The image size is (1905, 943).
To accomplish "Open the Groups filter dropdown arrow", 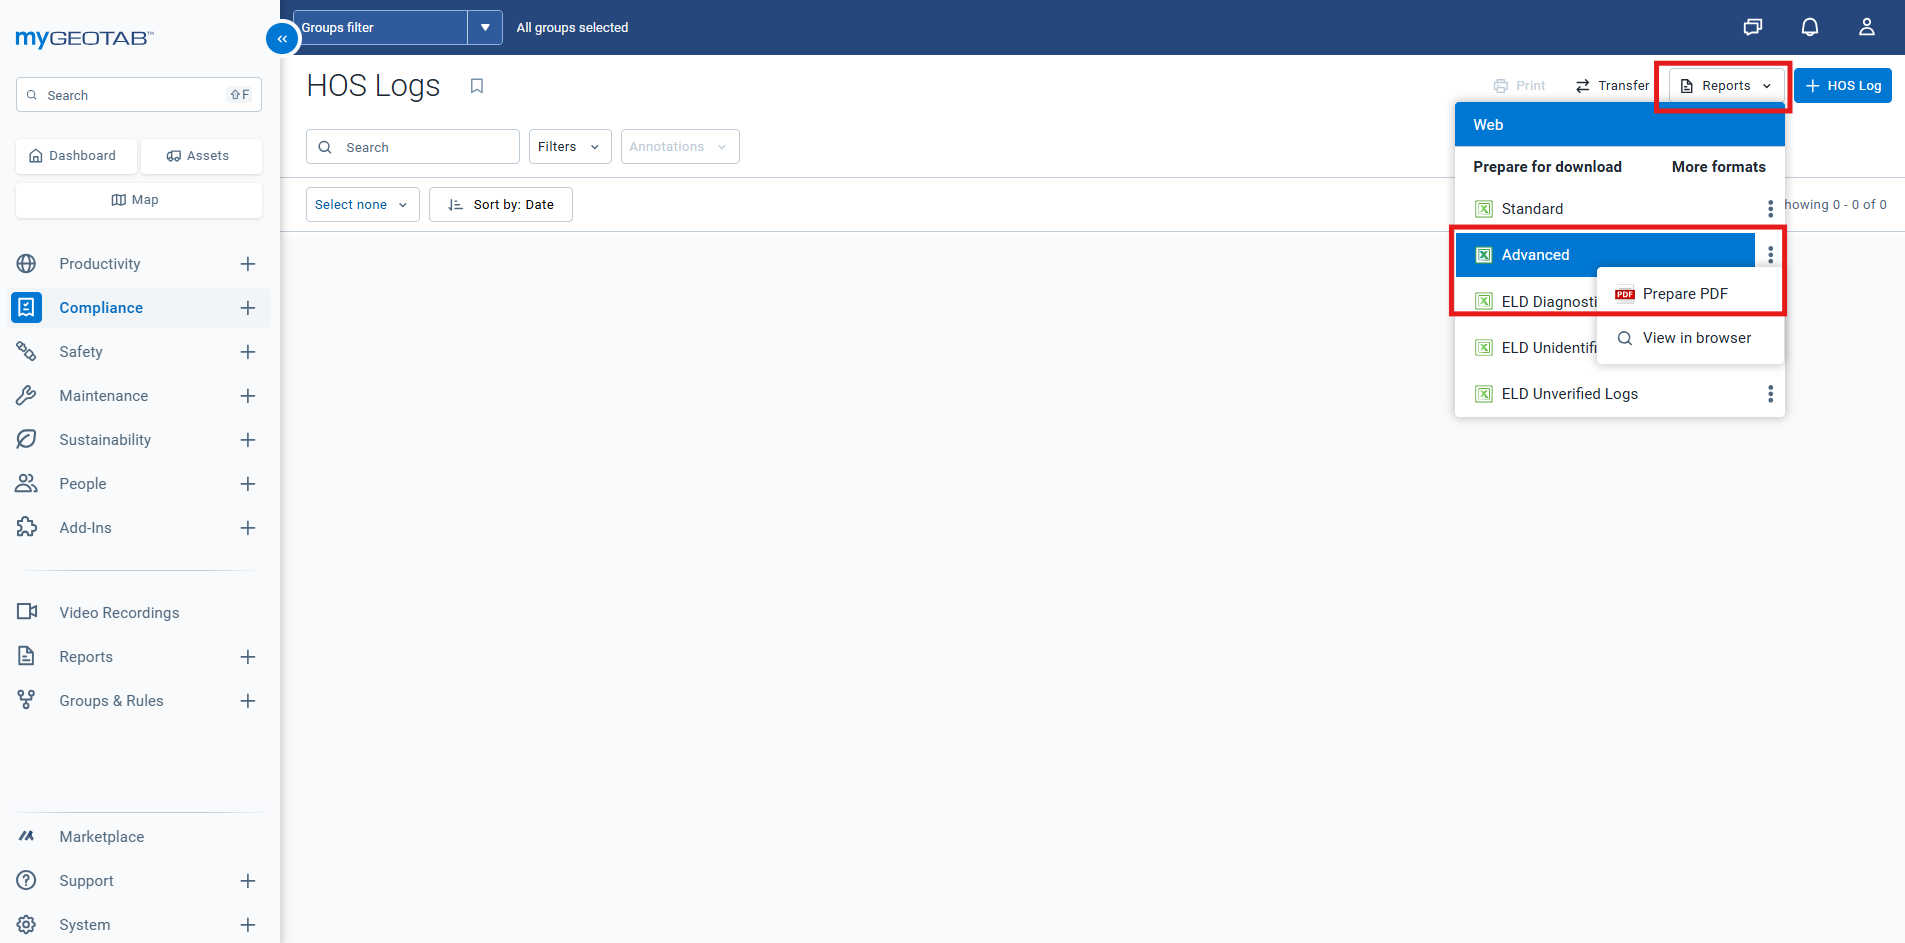I will click(485, 27).
